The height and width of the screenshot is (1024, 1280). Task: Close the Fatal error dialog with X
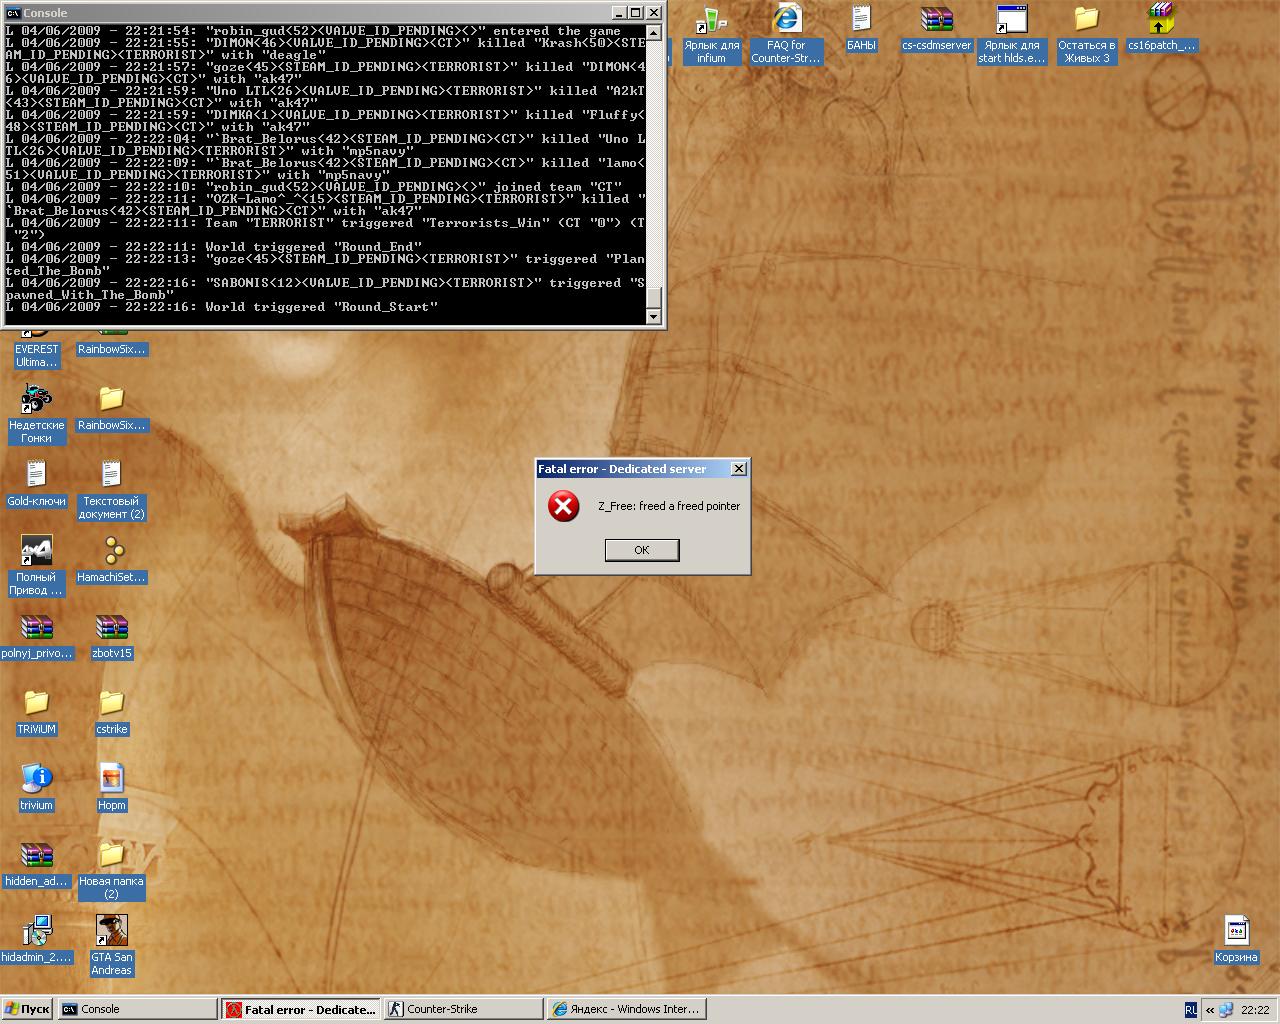739,469
